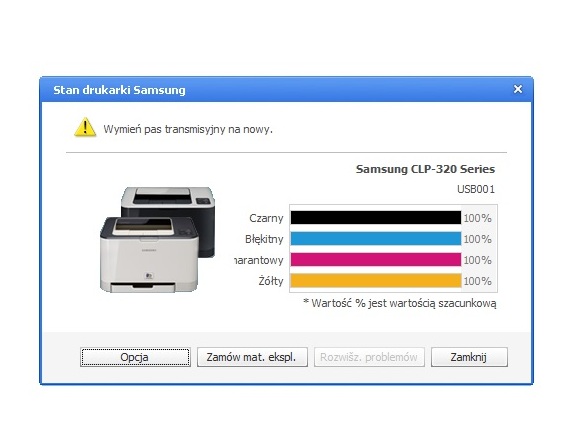Screen dimensions: 580x440
Task: Click the magenta toner level bar
Action: tap(376, 260)
